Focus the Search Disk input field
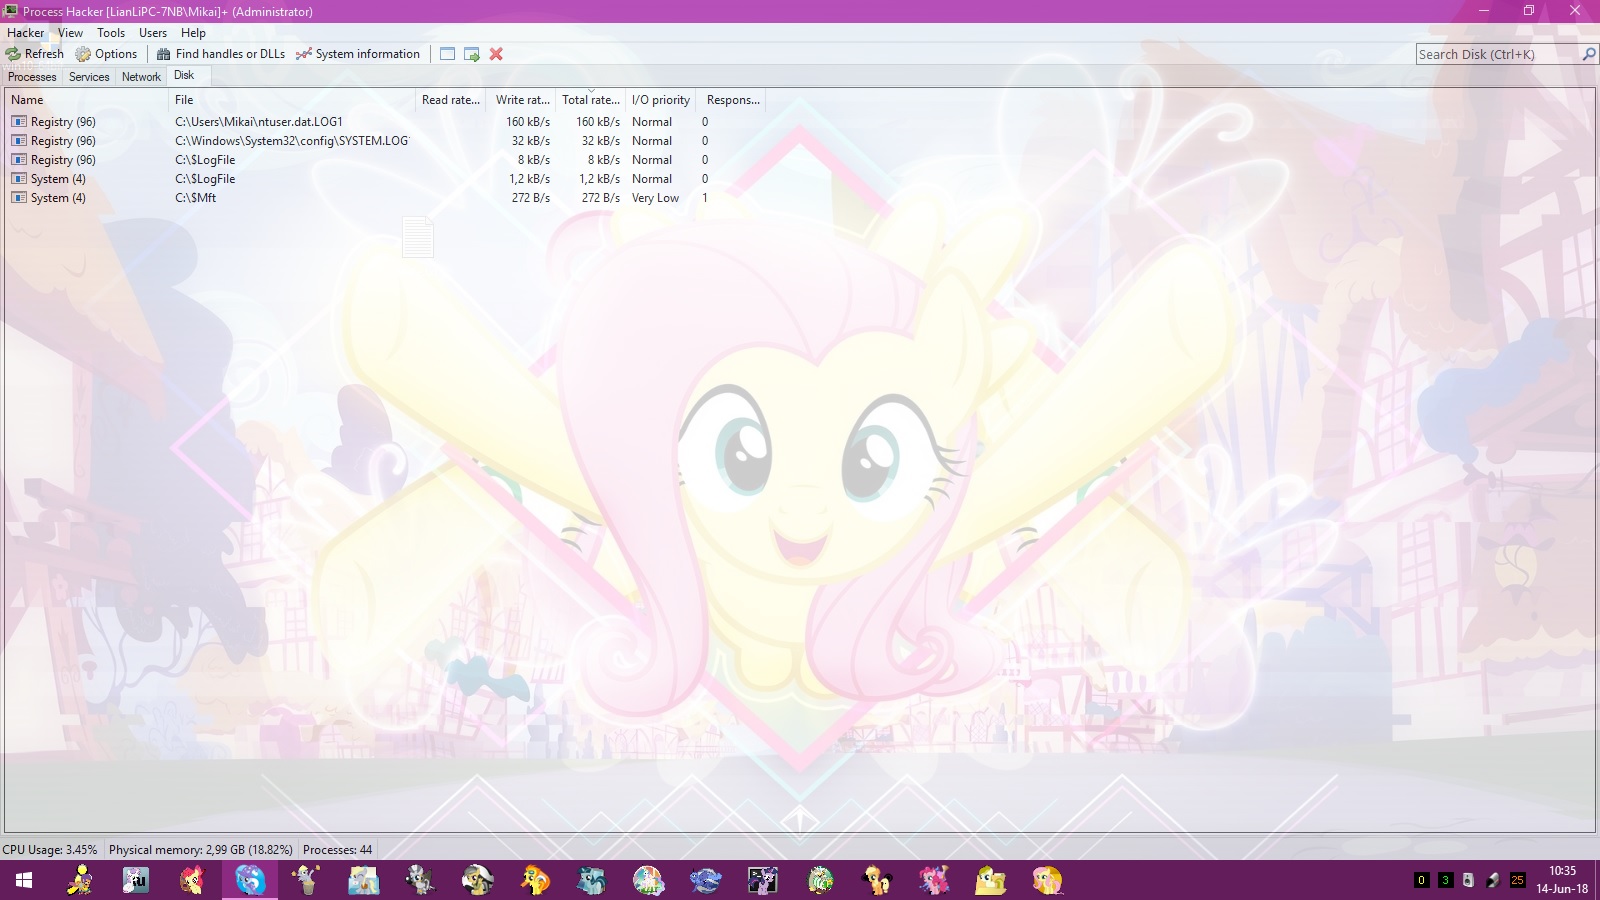Screen dimensions: 1600x900 pos(1497,54)
